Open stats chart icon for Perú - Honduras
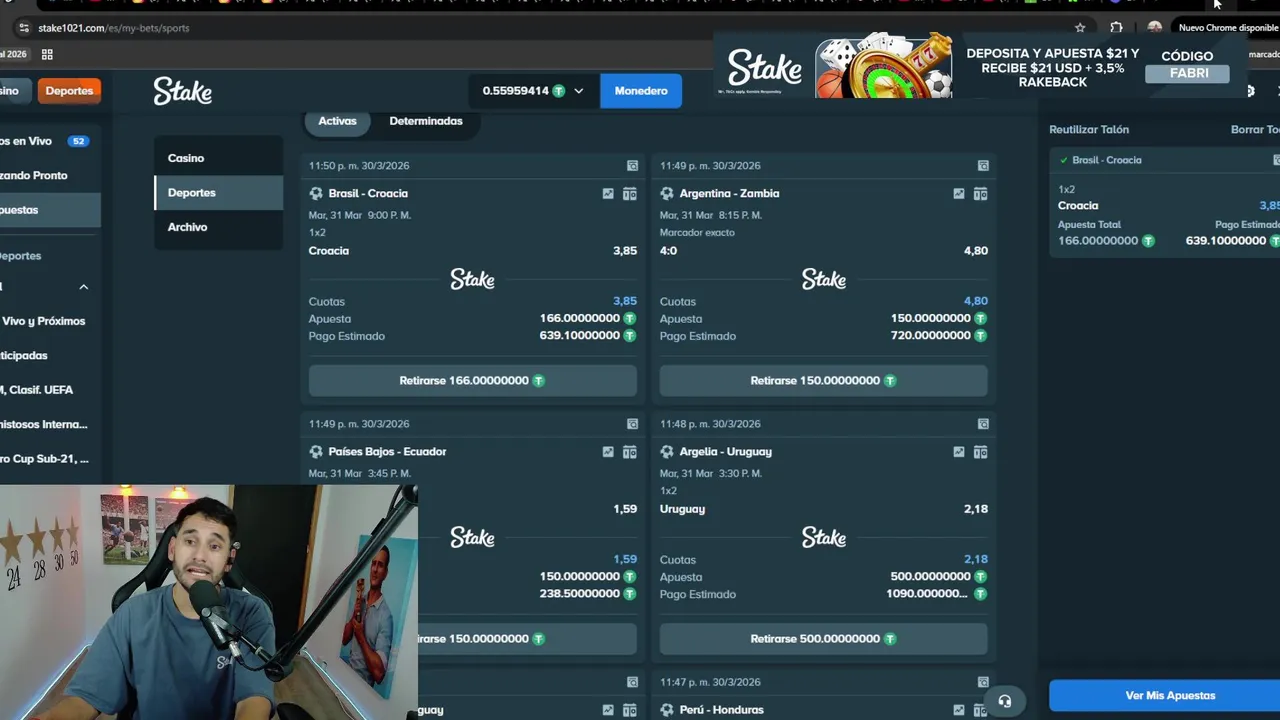1280x720 pixels. (959, 710)
